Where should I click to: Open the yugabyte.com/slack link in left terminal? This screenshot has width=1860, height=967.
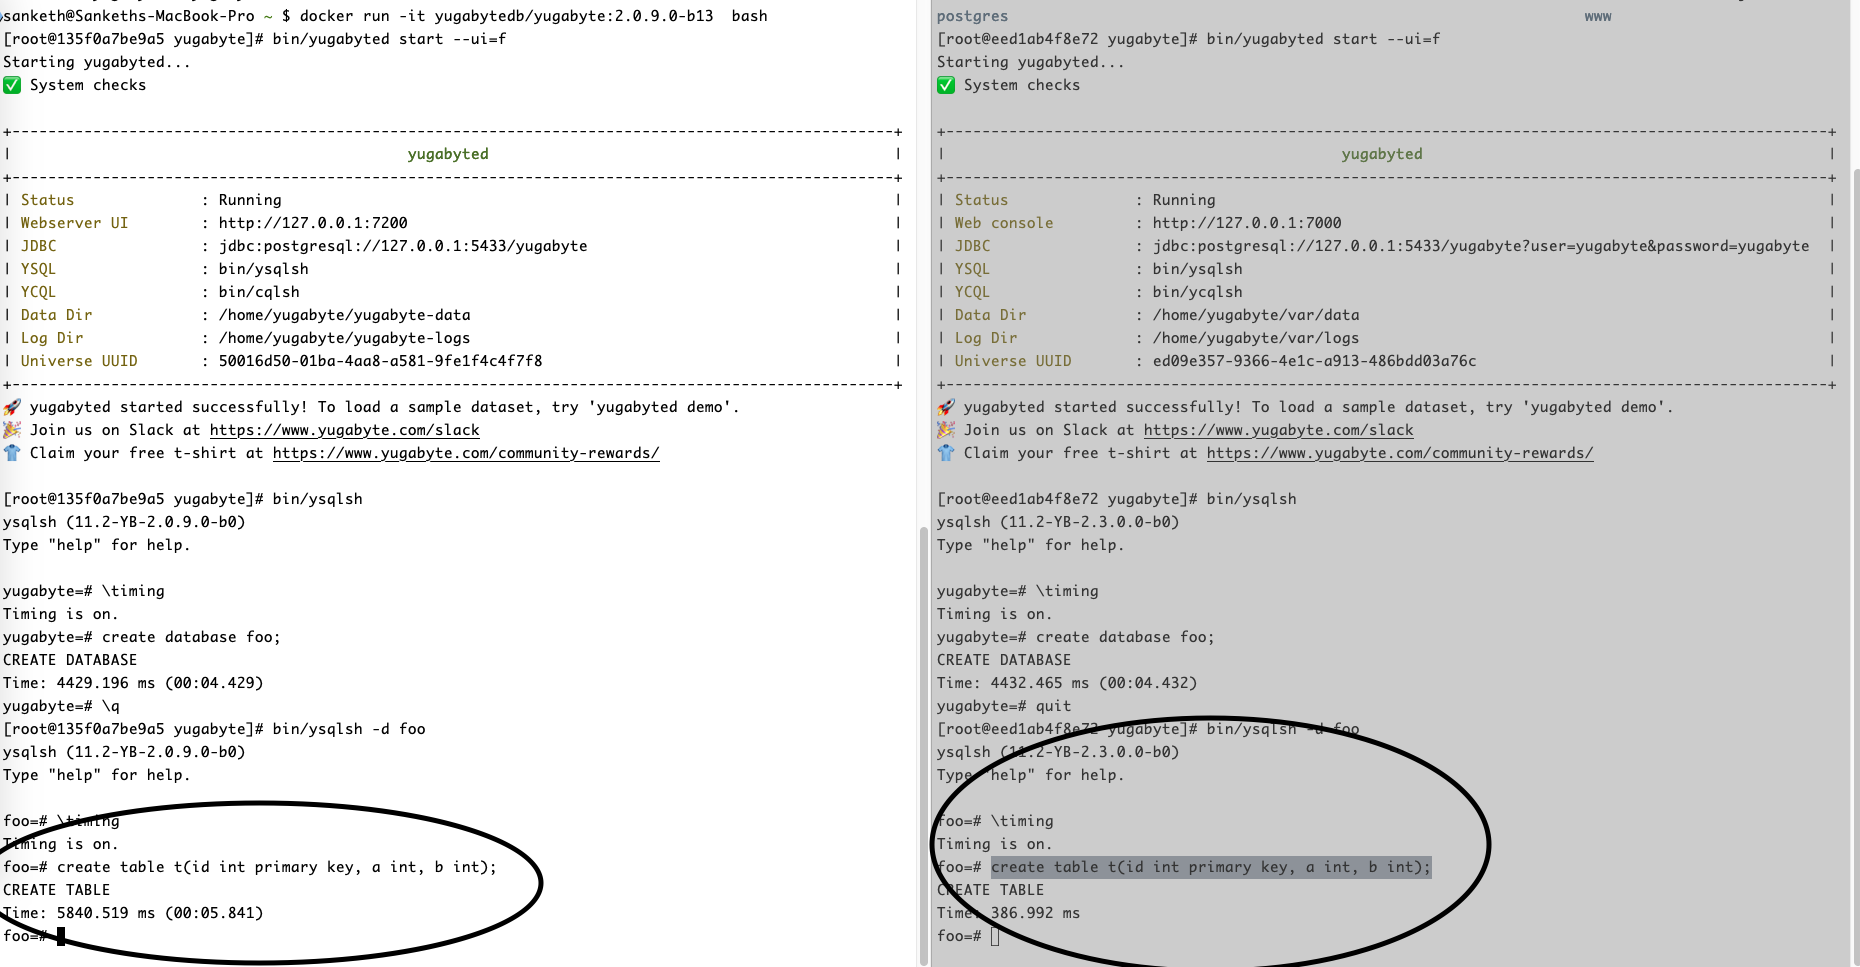coord(345,430)
